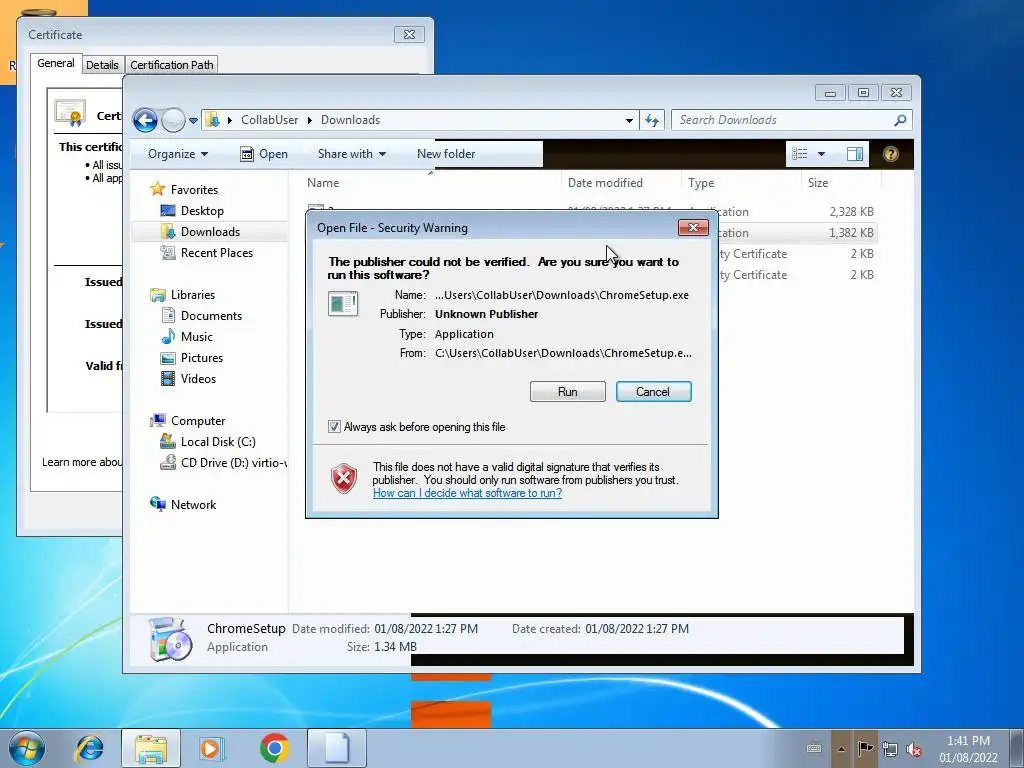Go back in Explorer with Back arrow
1024x768 pixels.
tap(145, 120)
